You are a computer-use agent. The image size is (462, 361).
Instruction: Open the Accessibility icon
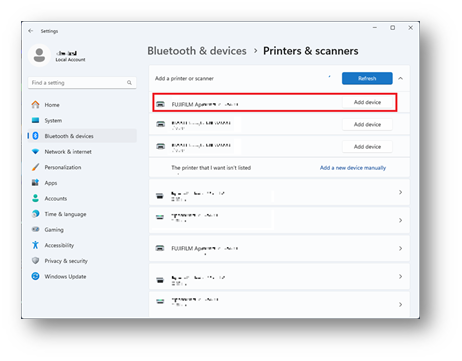pyautogui.click(x=35, y=245)
